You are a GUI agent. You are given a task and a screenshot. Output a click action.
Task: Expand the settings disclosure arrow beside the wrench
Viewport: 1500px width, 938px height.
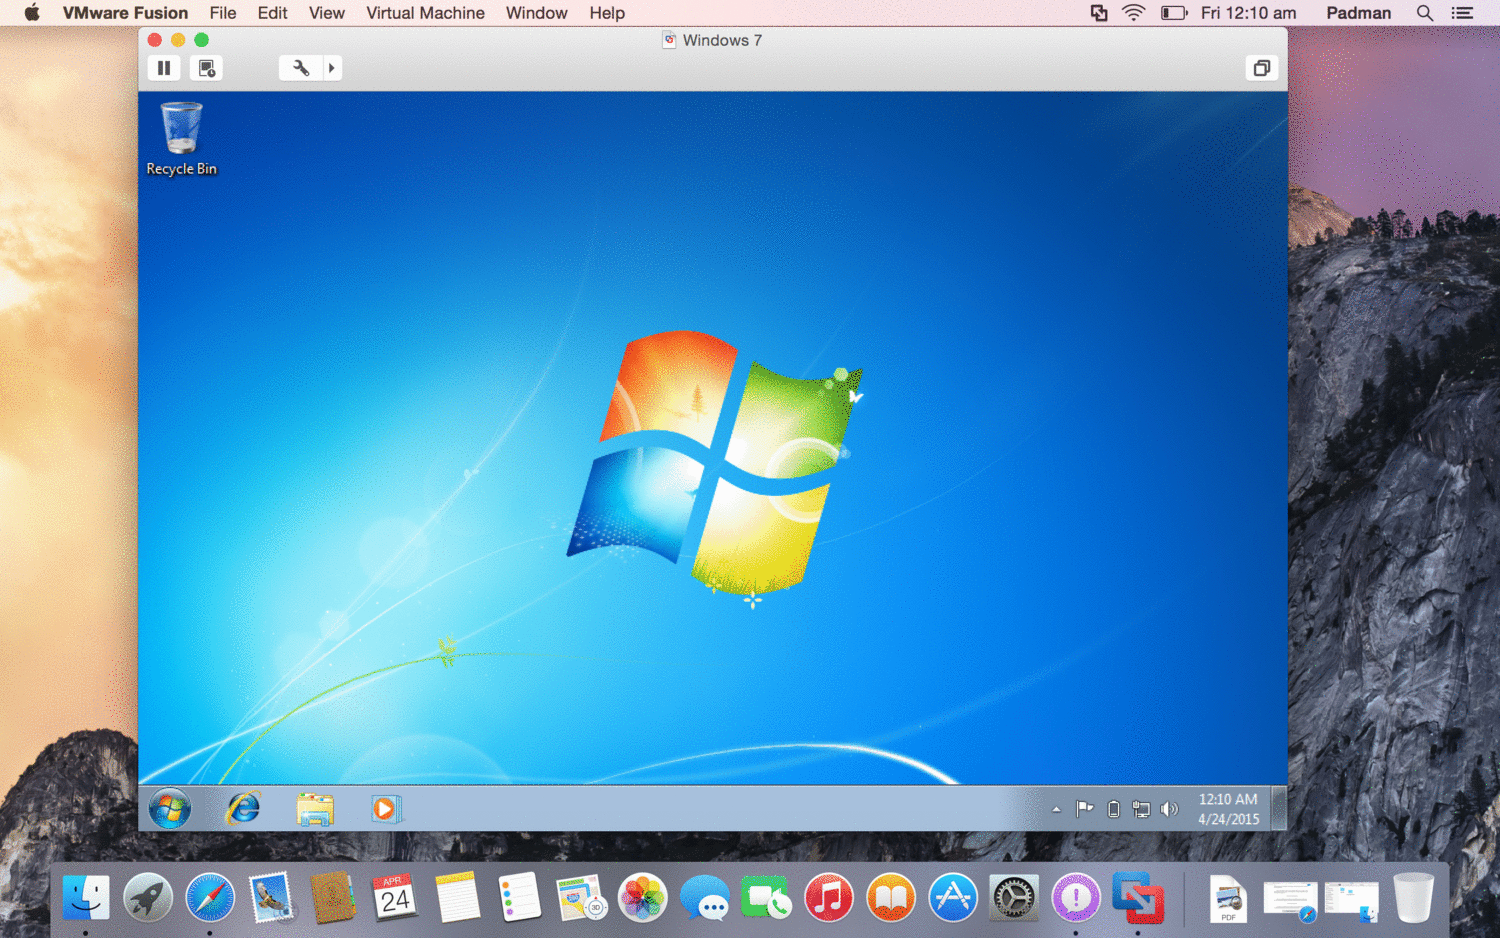click(331, 67)
